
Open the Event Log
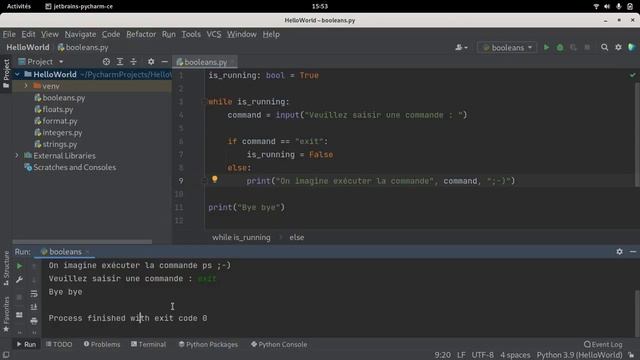[x=603, y=344]
